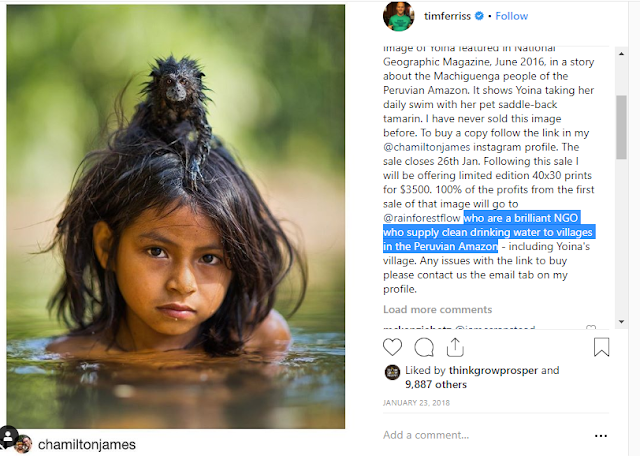
Task: Open timferriss profile picture avatar
Action: click(397, 17)
